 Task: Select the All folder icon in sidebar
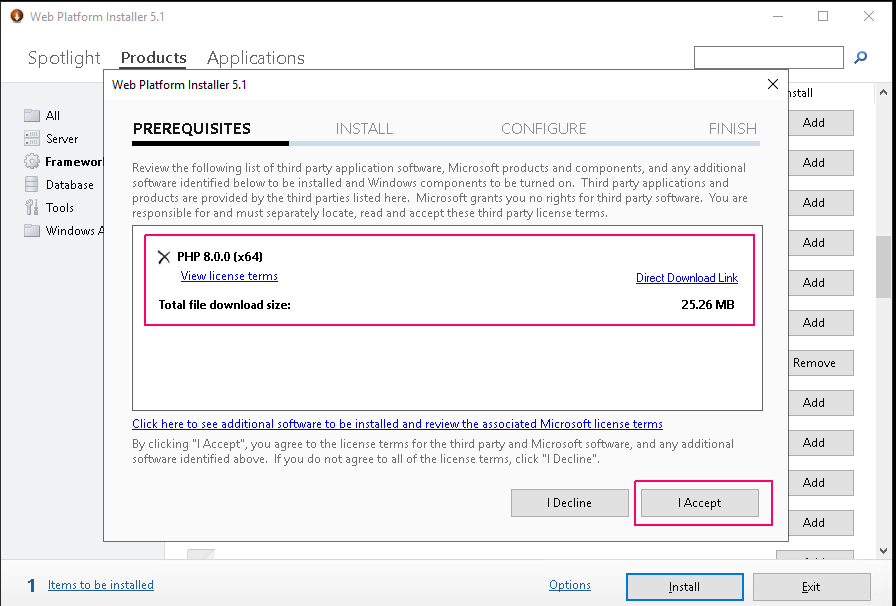click(x=32, y=115)
